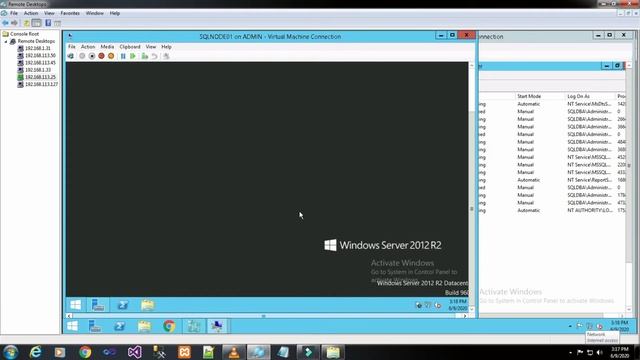Open Internet Explorer from local taskbar
Image resolution: width=640 pixels, height=360 pixels.
coord(36,352)
